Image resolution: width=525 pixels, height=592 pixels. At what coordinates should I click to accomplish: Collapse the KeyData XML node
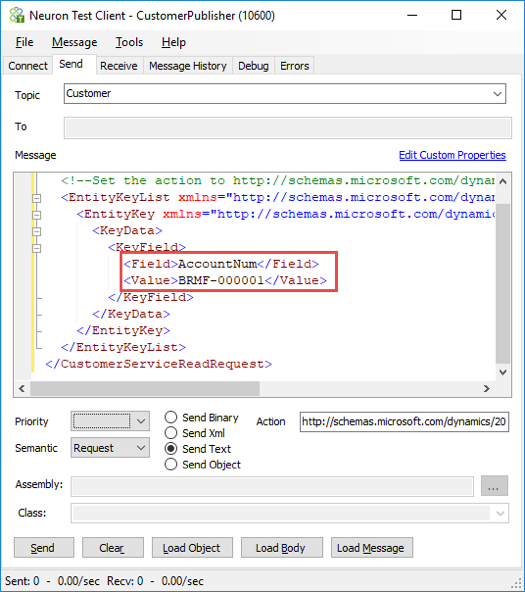pyautogui.click(x=37, y=231)
